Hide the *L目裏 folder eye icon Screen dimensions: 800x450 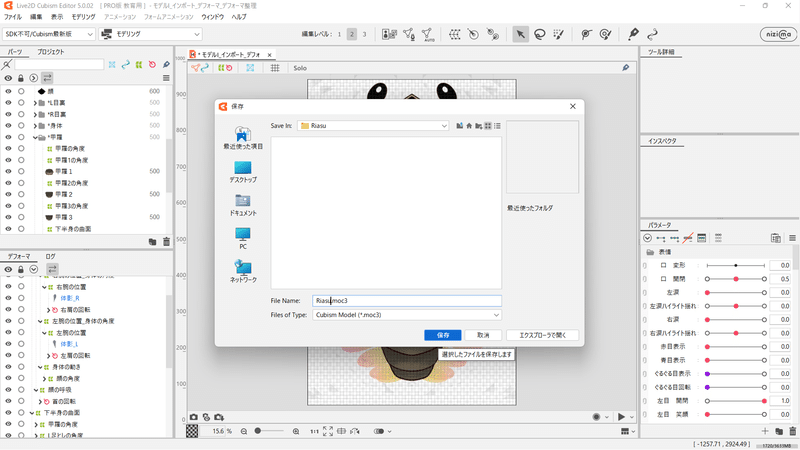[x=8, y=103]
